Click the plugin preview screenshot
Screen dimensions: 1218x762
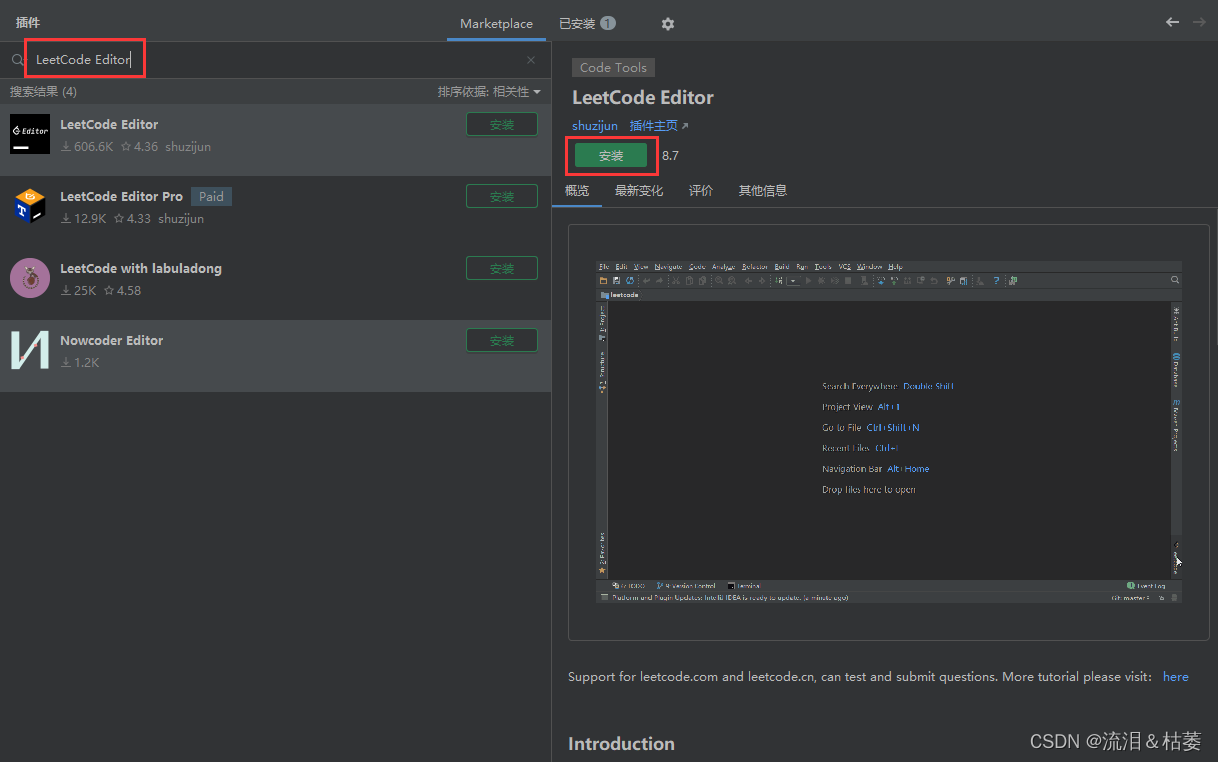[889, 432]
